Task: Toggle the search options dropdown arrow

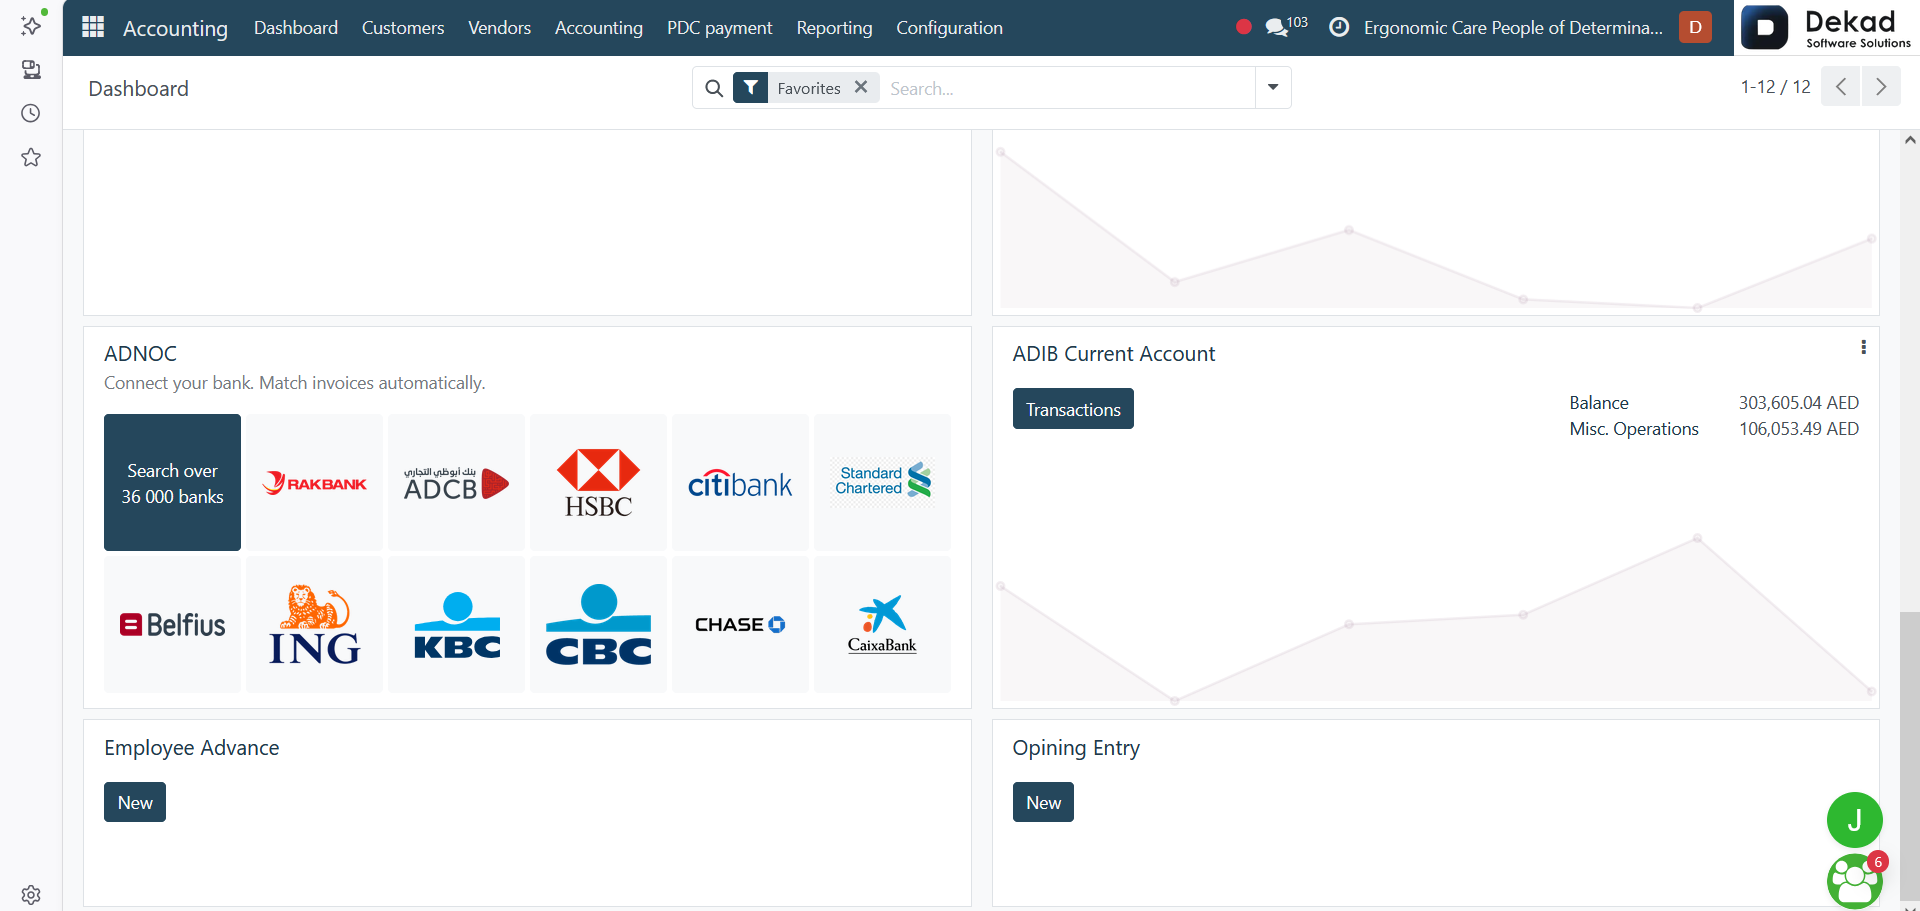Action: (x=1273, y=87)
